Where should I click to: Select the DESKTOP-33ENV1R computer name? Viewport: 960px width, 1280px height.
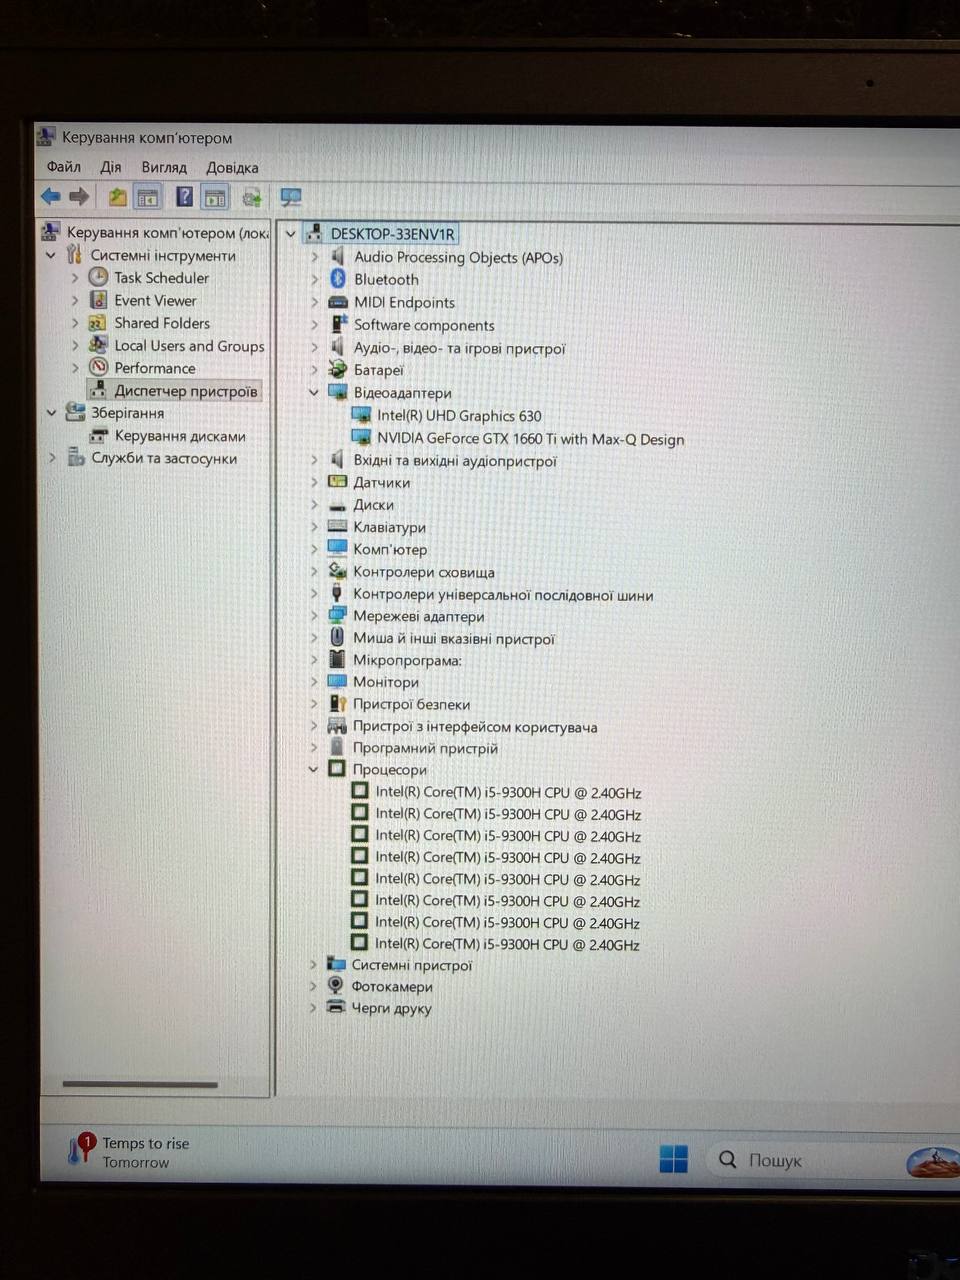[x=392, y=234]
